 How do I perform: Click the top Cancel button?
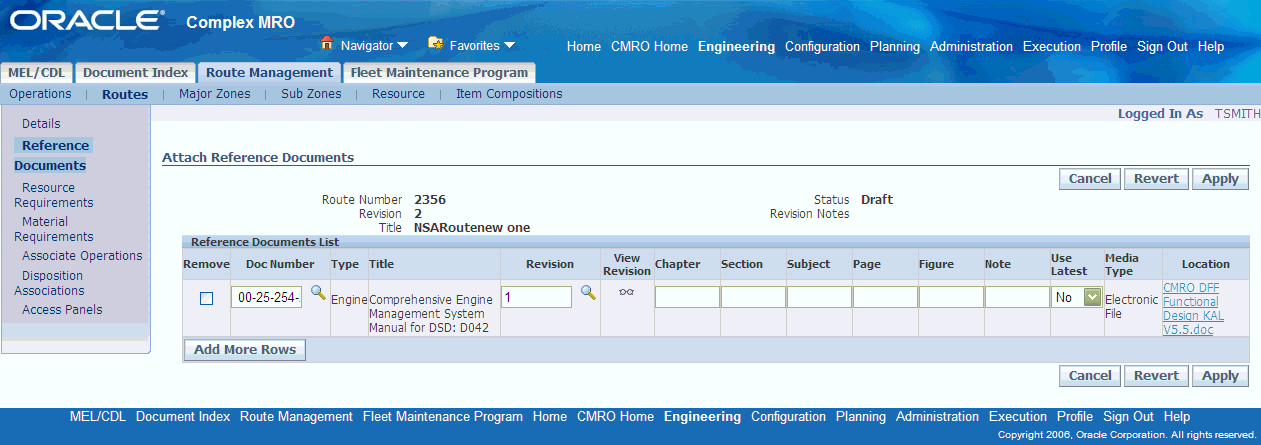click(1090, 179)
